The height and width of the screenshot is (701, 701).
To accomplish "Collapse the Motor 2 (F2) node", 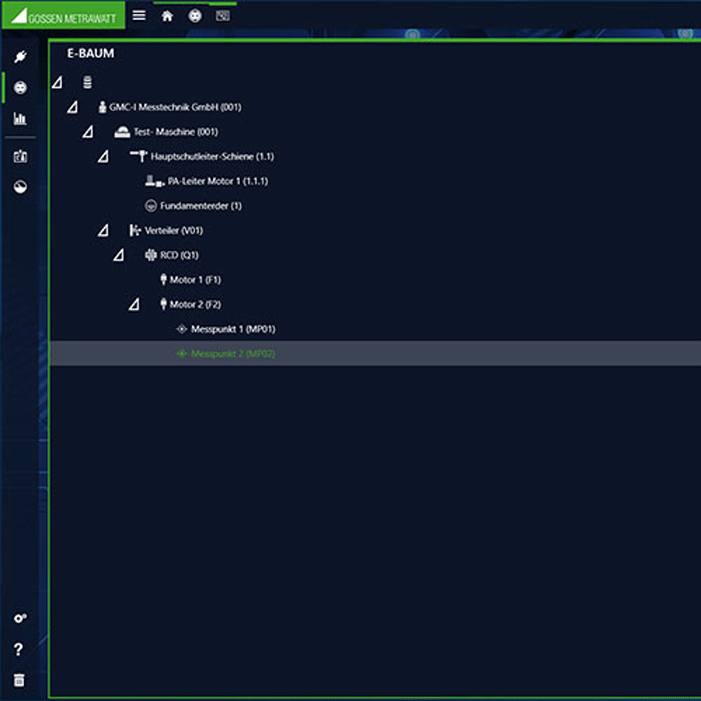I will 134,305.
